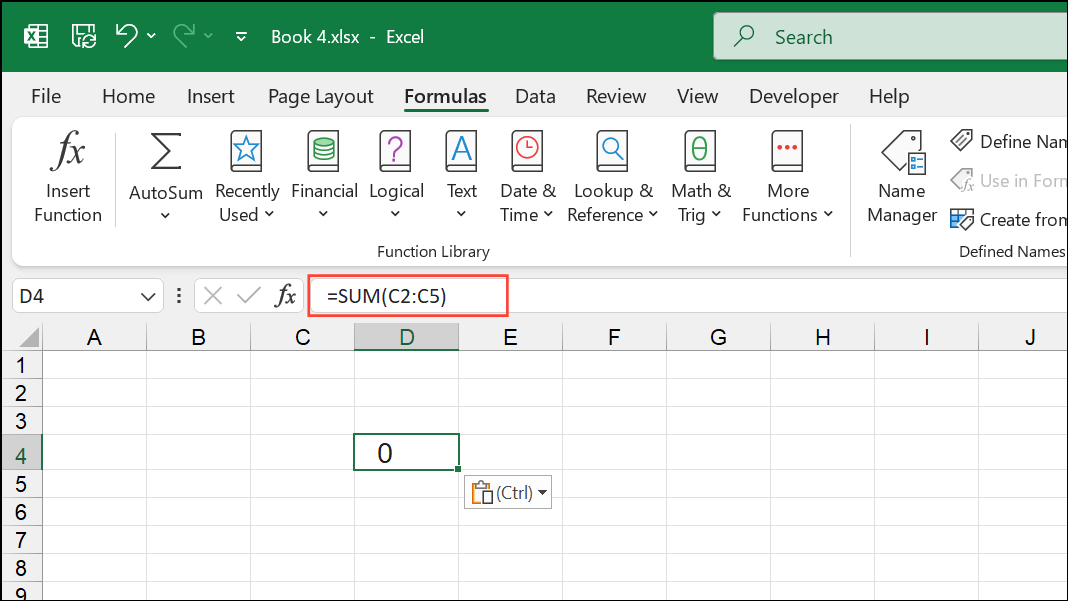The height and width of the screenshot is (601, 1068).
Task: Open the Text functions icon
Action: coord(461,153)
